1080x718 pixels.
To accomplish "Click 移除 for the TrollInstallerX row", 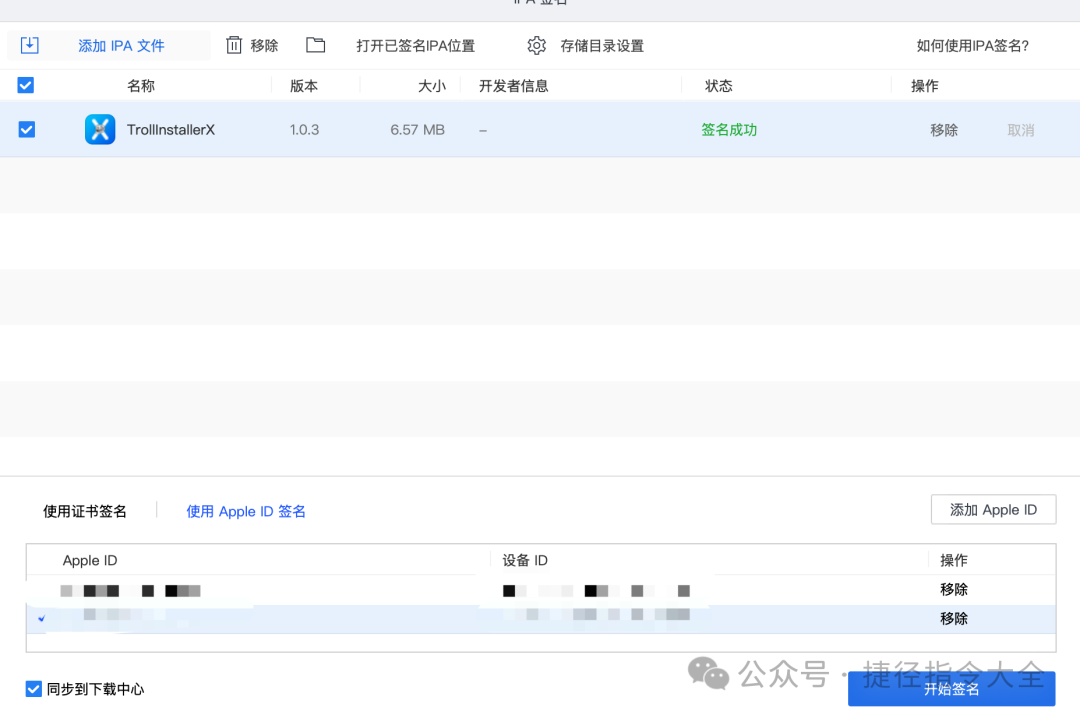I will (944, 130).
